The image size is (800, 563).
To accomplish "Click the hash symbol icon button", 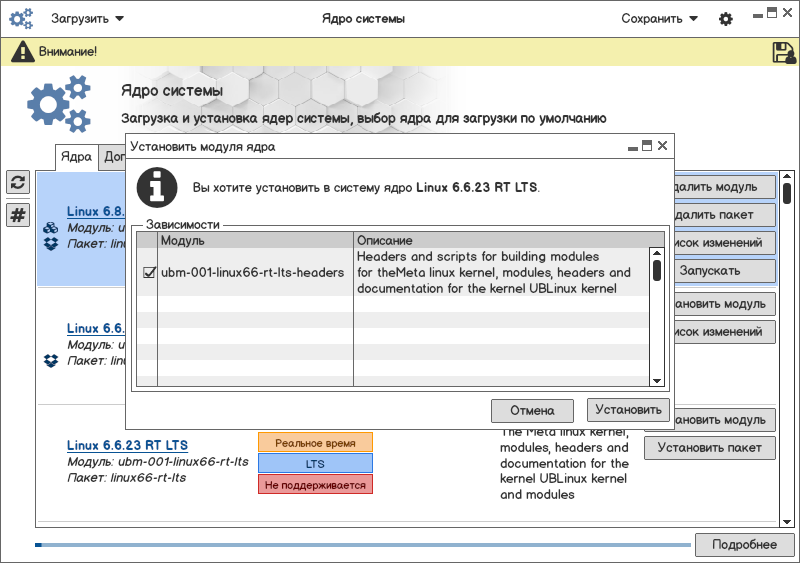I will (18, 214).
